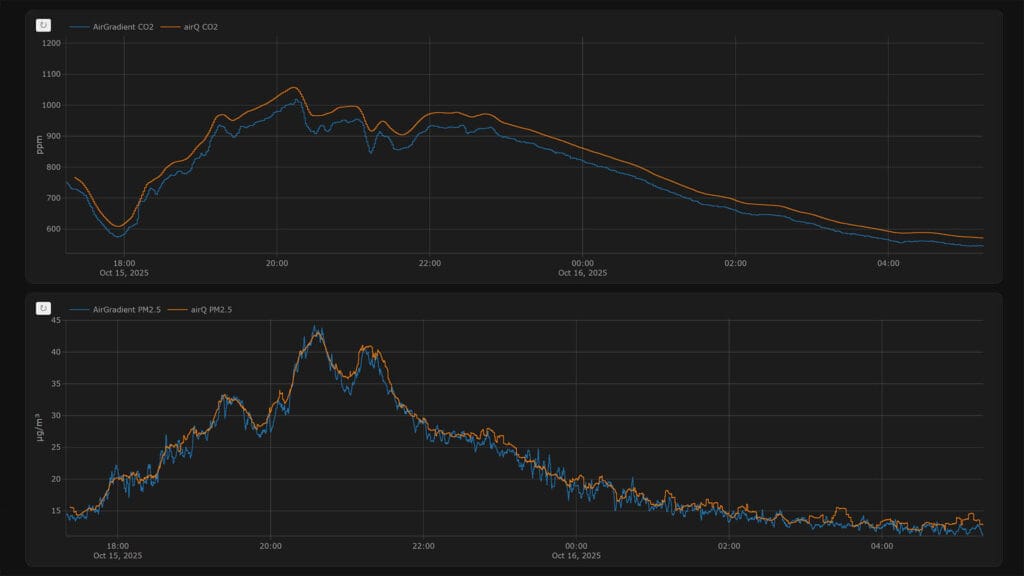Select 00:00 Oct 16 label on CO2 chart
Image resolution: width=1024 pixels, height=576 pixels.
[582, 267]
